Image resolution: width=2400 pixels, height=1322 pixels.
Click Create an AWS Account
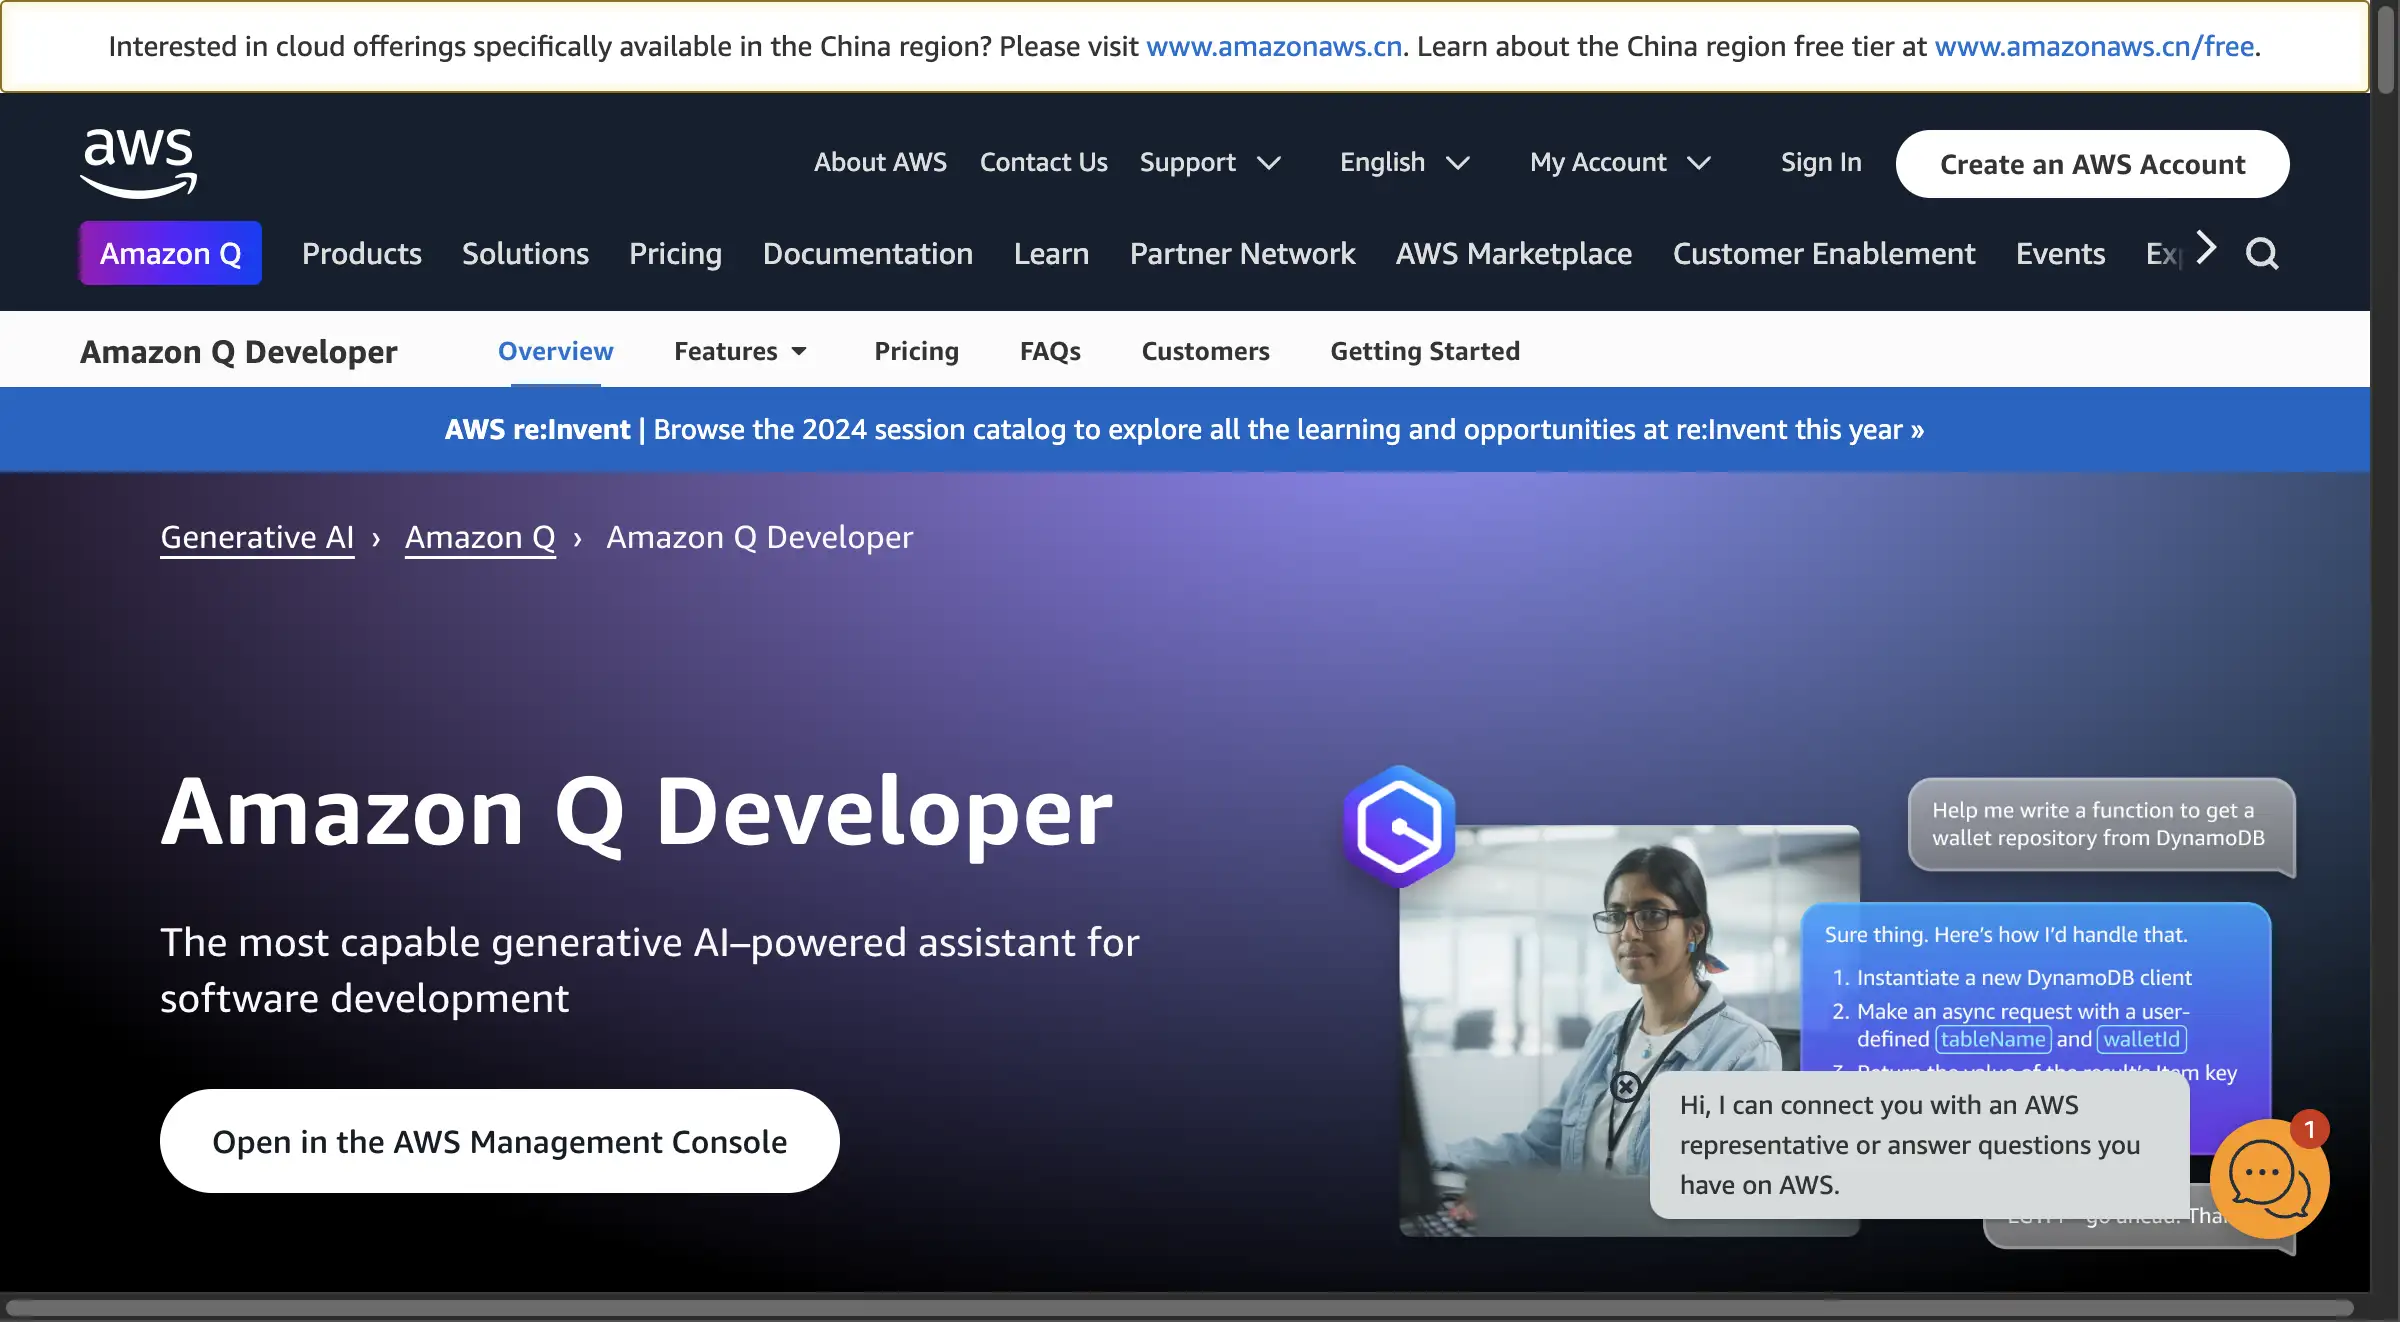click(2092, 163)
